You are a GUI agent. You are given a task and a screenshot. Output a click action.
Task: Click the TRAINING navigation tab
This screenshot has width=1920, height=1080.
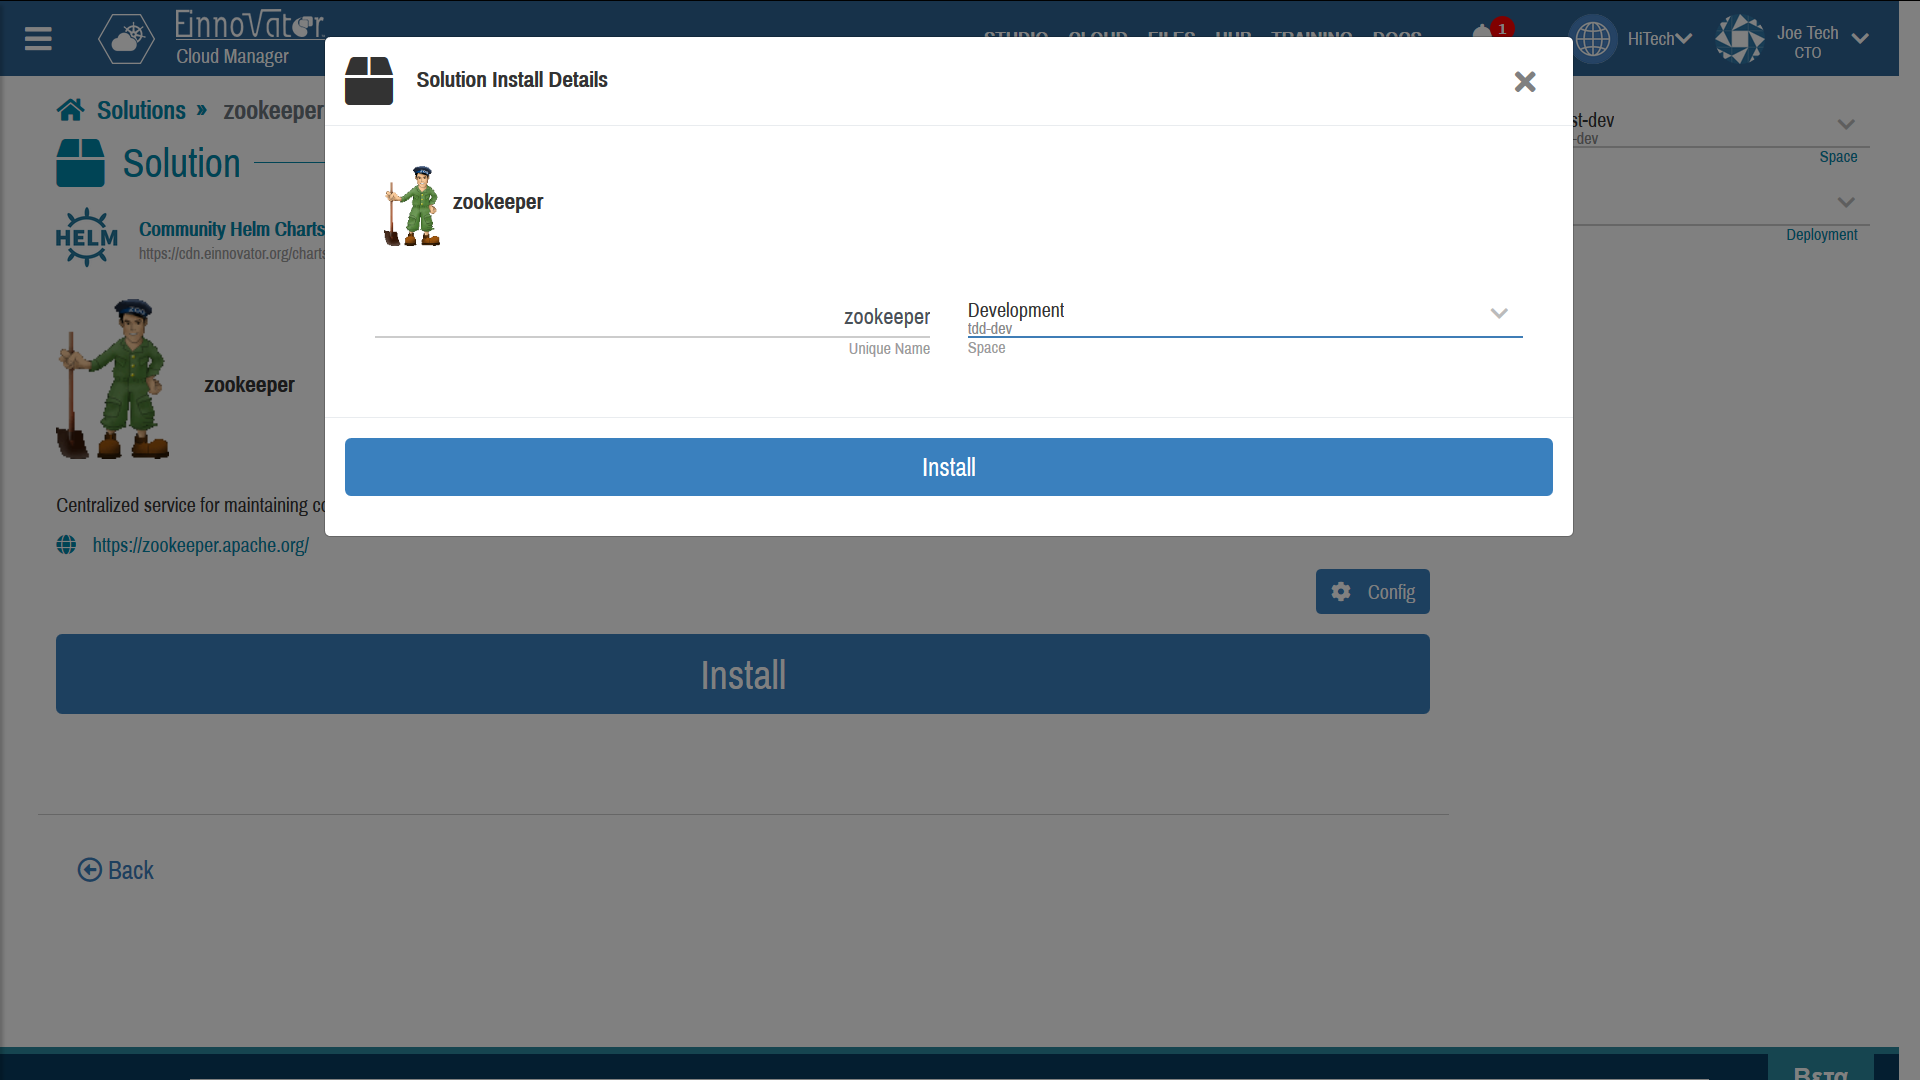tap(1311, 37)
